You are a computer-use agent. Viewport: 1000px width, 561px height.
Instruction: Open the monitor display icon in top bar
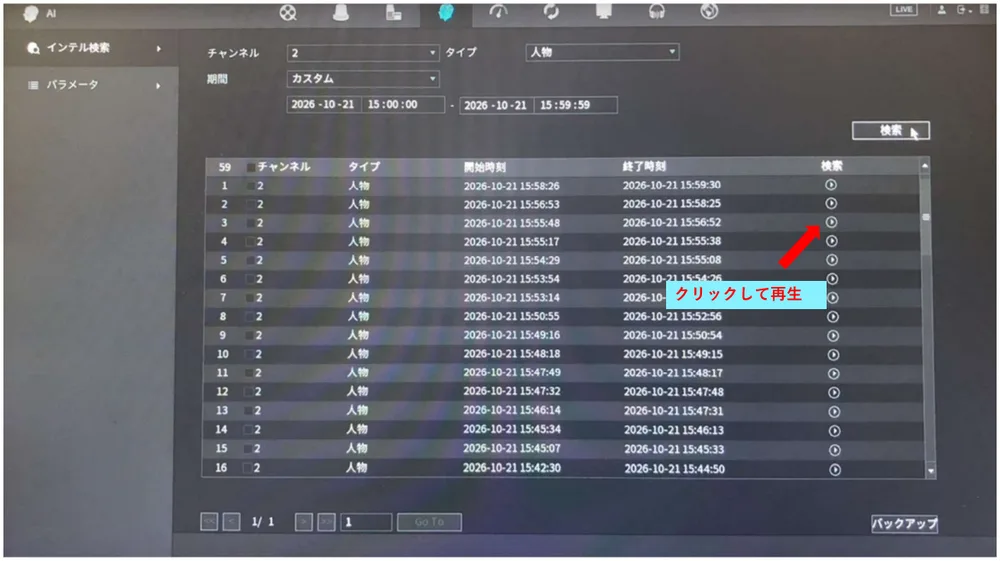coord(603,13)
